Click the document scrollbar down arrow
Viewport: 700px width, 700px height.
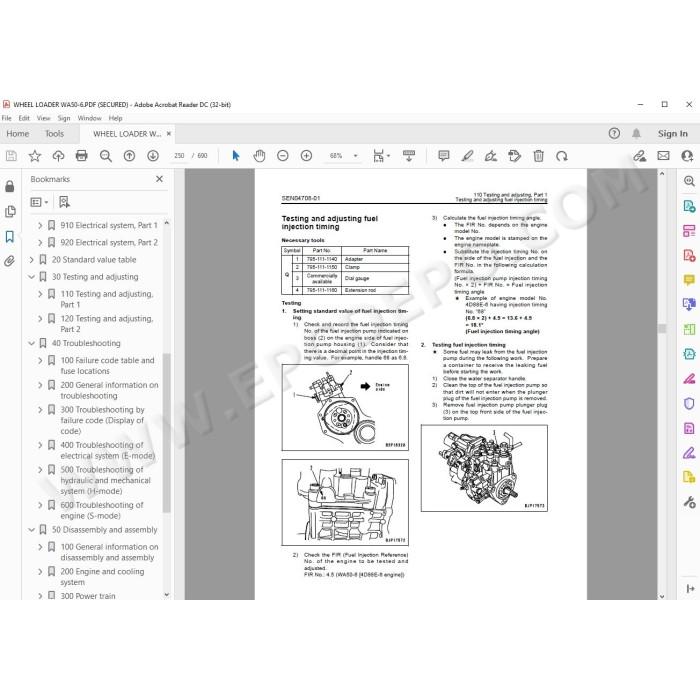point(662,596)
